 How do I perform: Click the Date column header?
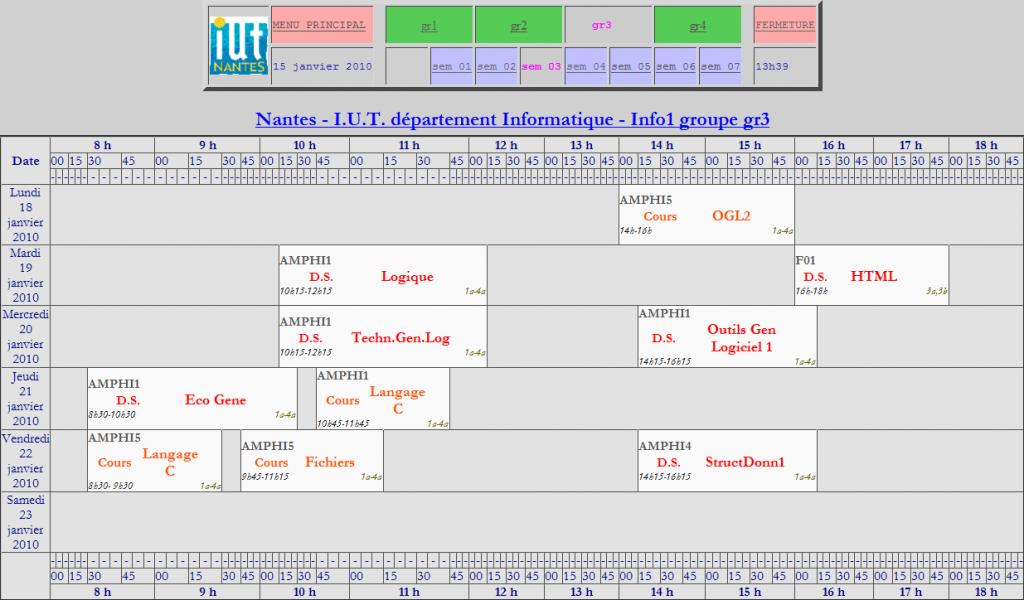pyautogui.click(x=25, y=161)
